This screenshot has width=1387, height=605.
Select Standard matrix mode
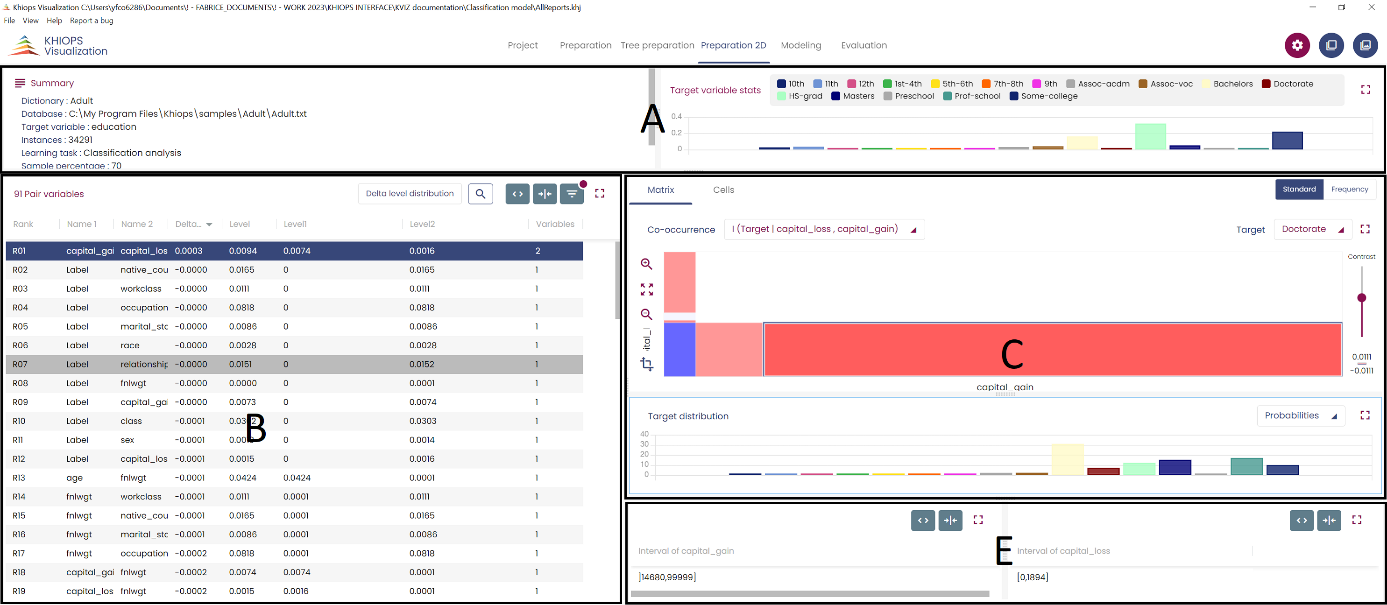(1299, 189)
